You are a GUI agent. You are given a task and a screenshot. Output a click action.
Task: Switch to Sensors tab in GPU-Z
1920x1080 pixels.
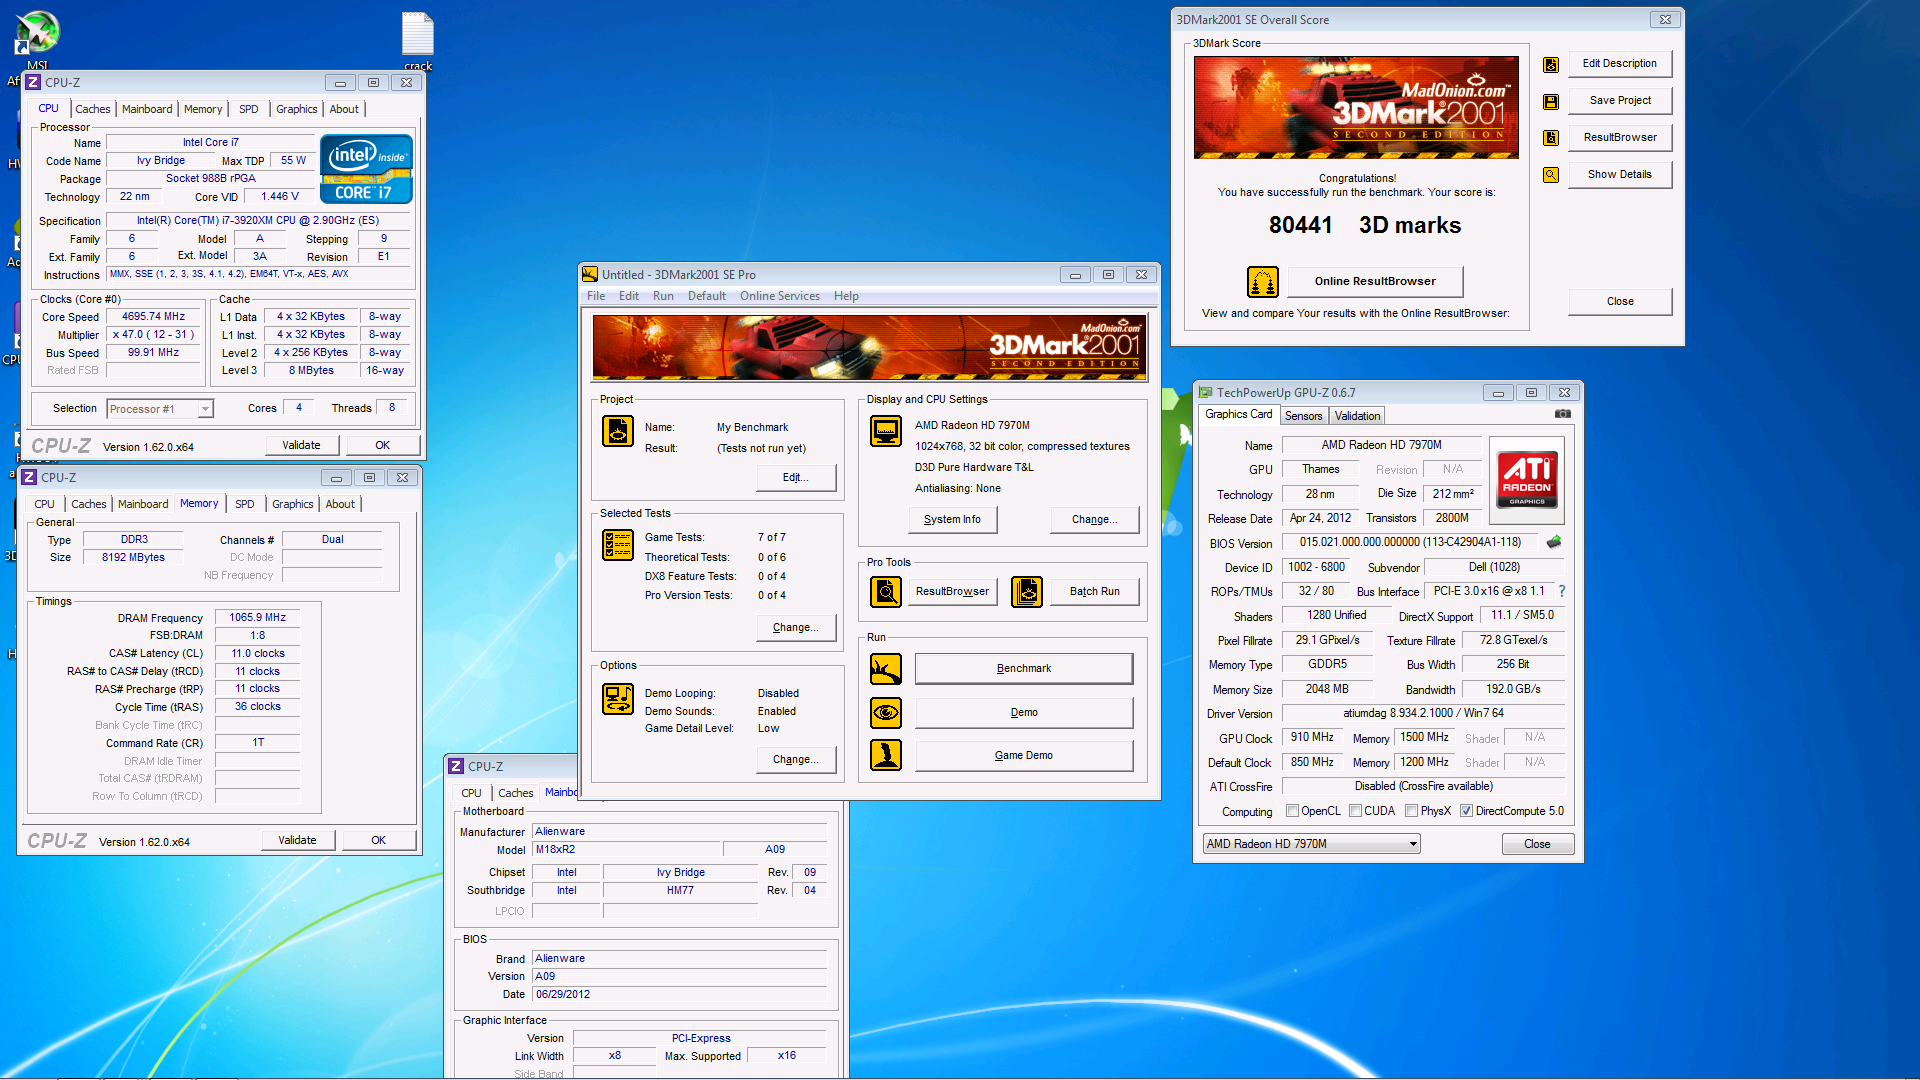click(x=1303, y=416)
